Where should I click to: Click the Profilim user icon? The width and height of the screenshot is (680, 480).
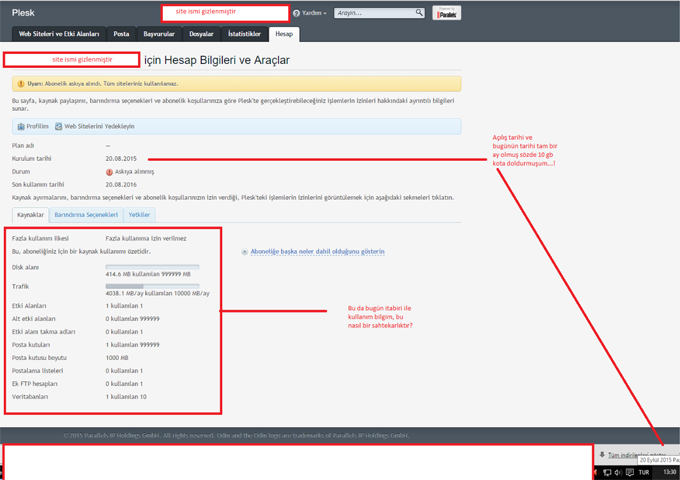[21, 127]
